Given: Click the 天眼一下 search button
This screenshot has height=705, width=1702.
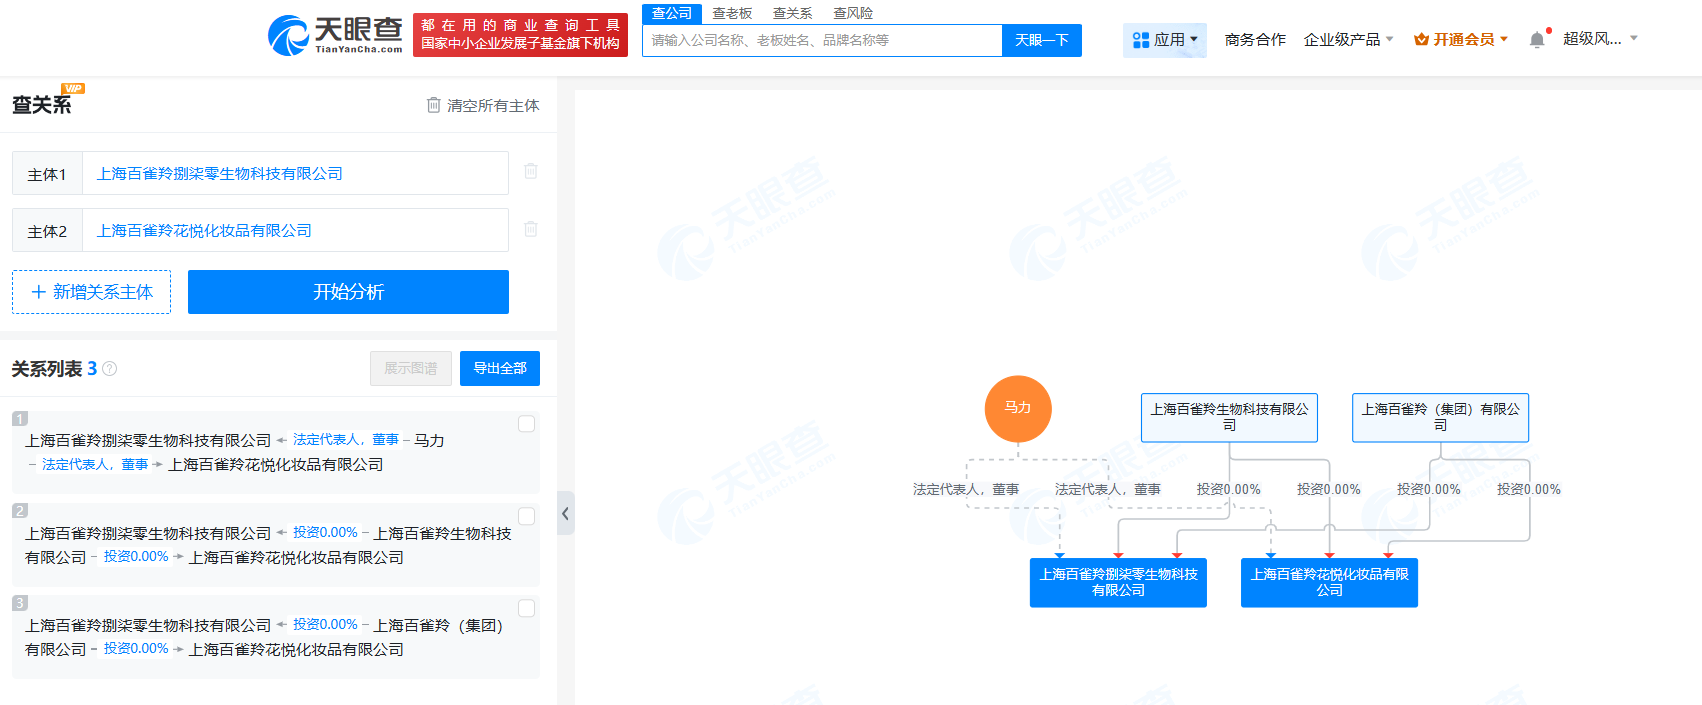Looking at the screenshot, I should pos(1042,40).
